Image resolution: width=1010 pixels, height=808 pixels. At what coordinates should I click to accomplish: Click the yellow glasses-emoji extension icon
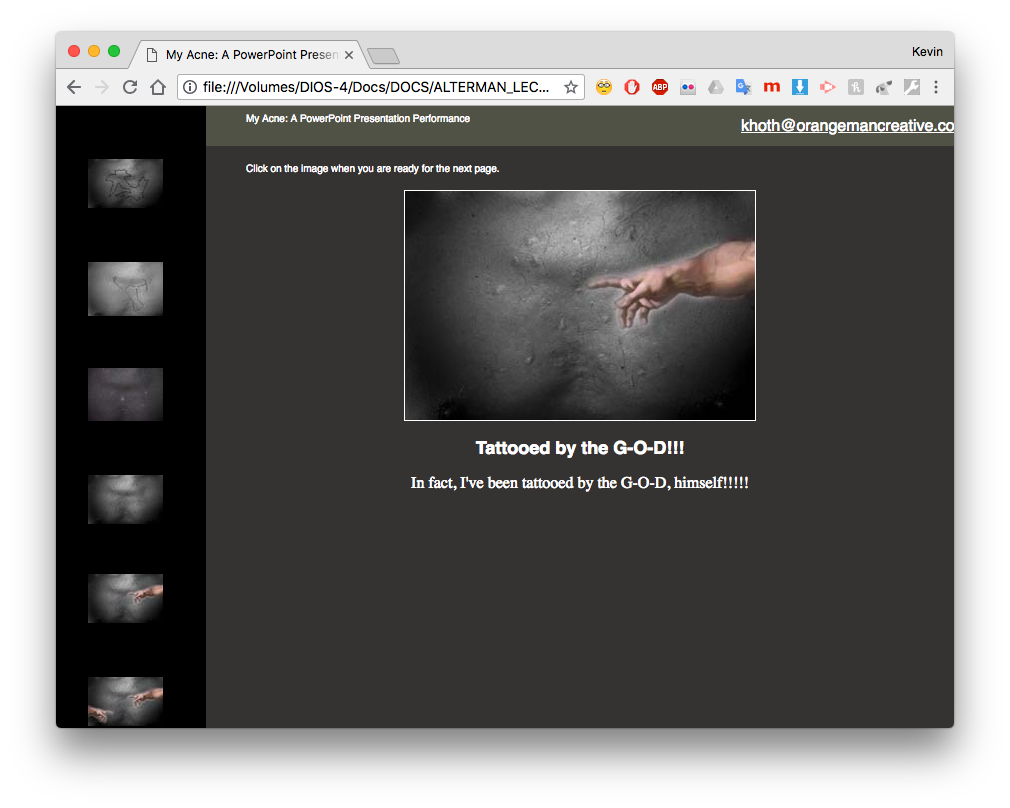pos(604,87)
